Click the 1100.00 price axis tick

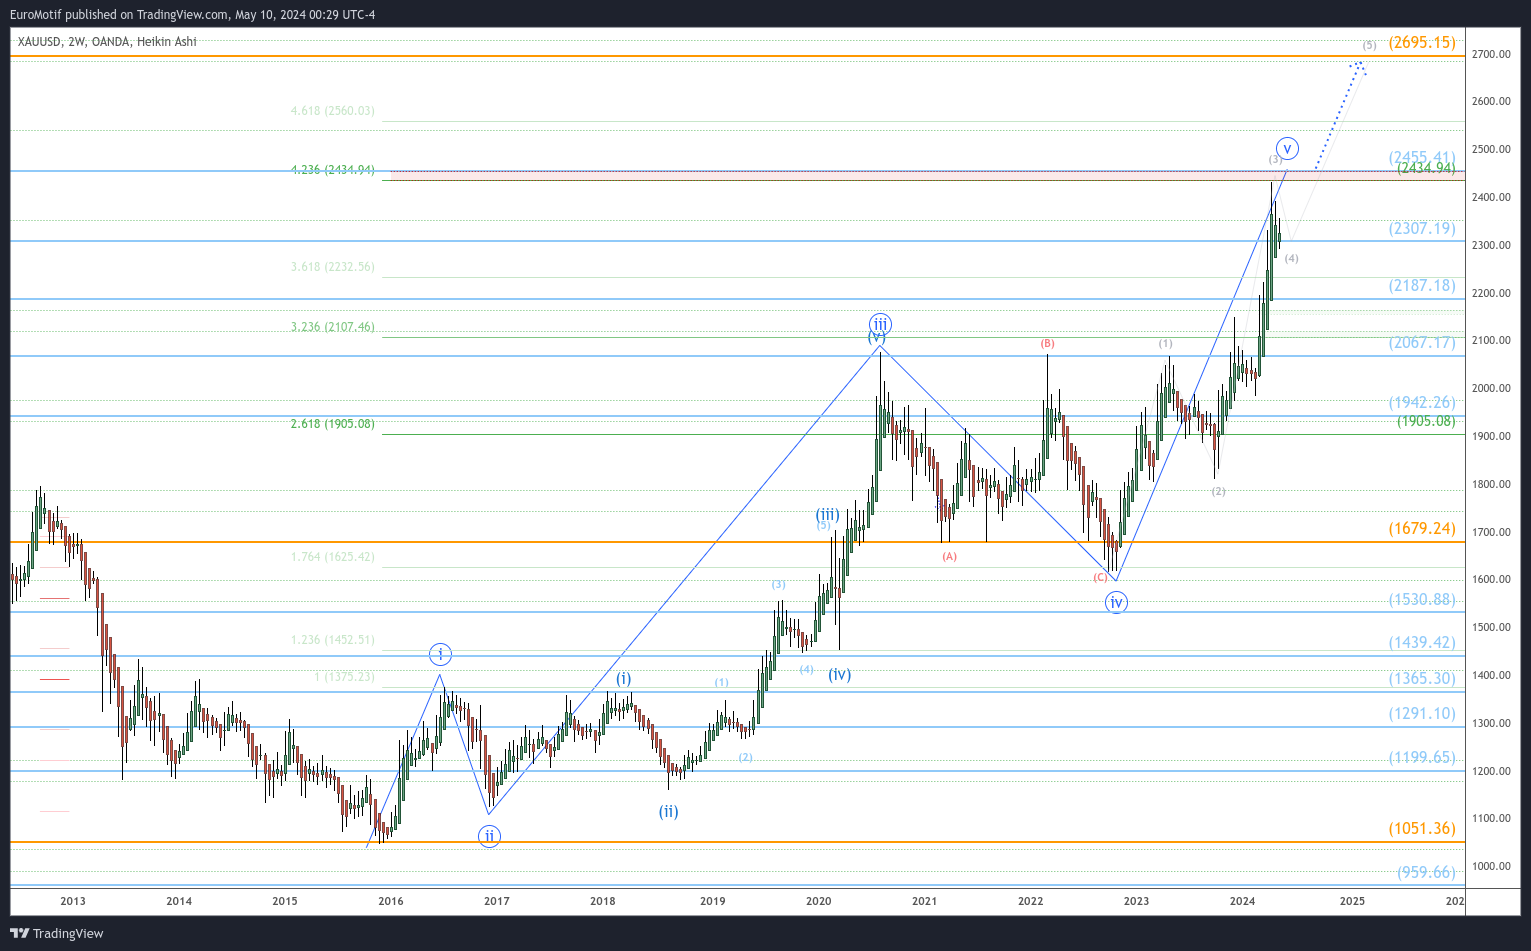click(1491, 819)
